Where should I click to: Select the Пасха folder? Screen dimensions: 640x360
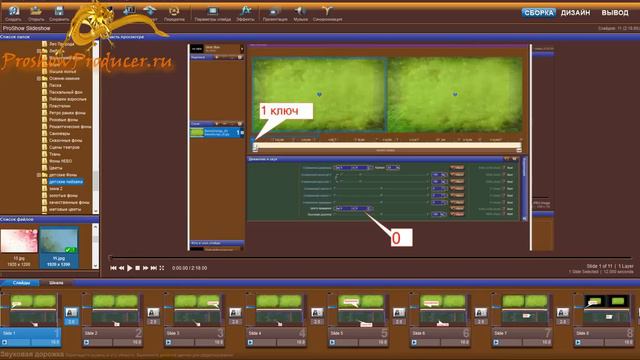click(x=55, y=85)
